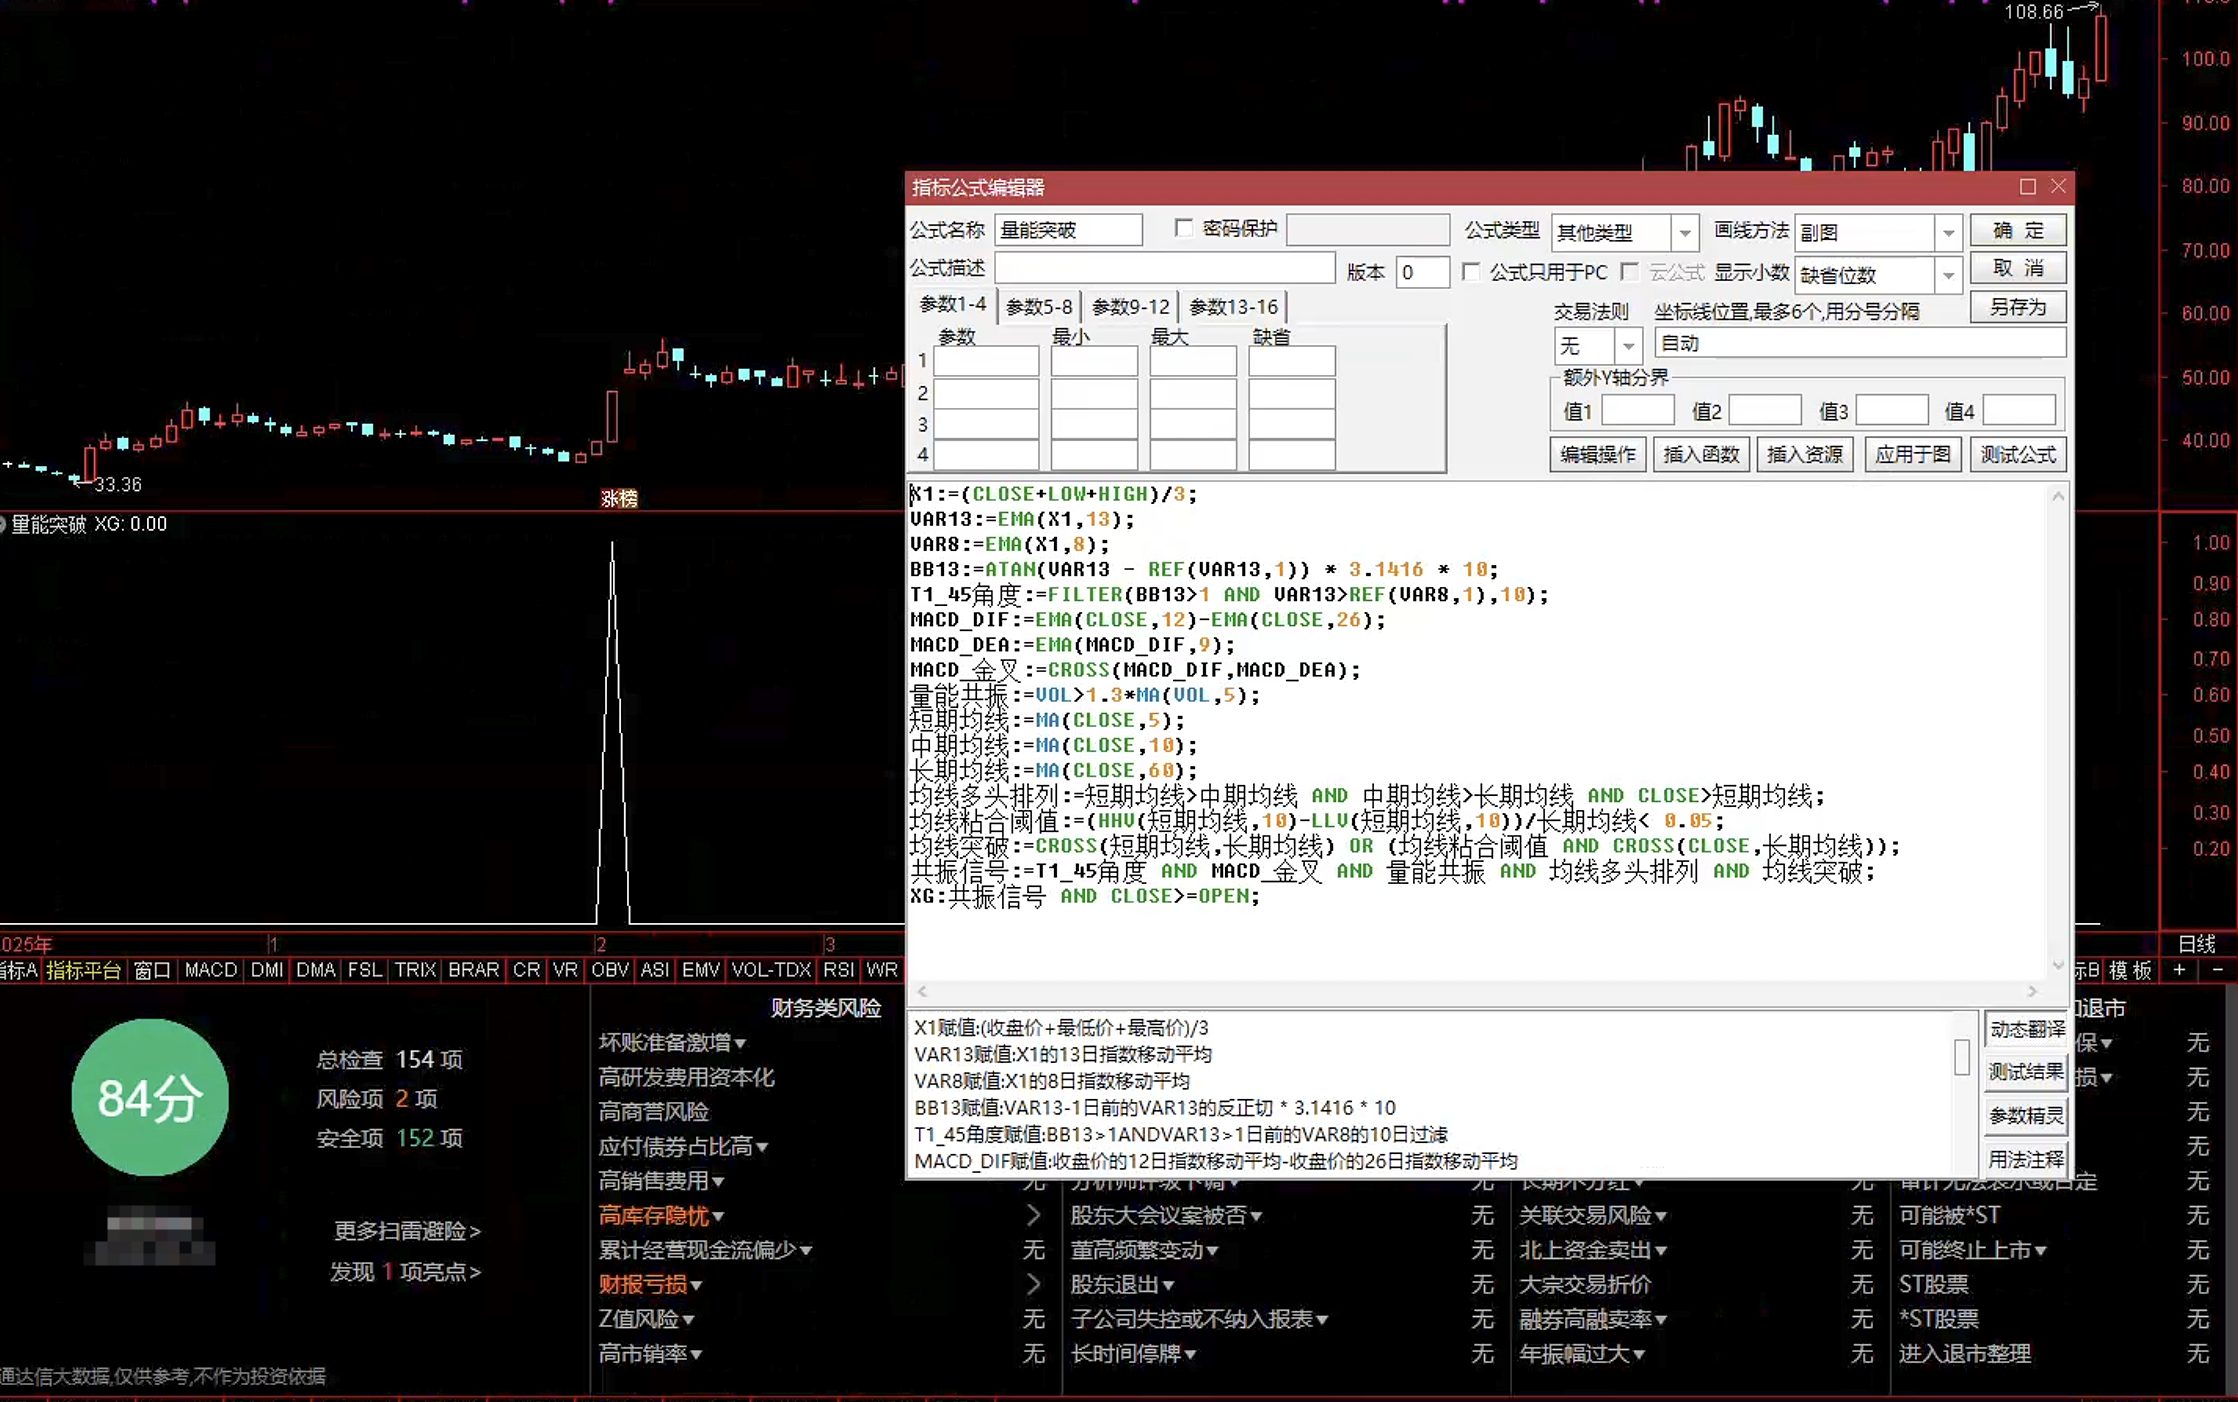Select the 指标平台 tab
Screen dimensions: 2238x1402
(x=84, y=970)
